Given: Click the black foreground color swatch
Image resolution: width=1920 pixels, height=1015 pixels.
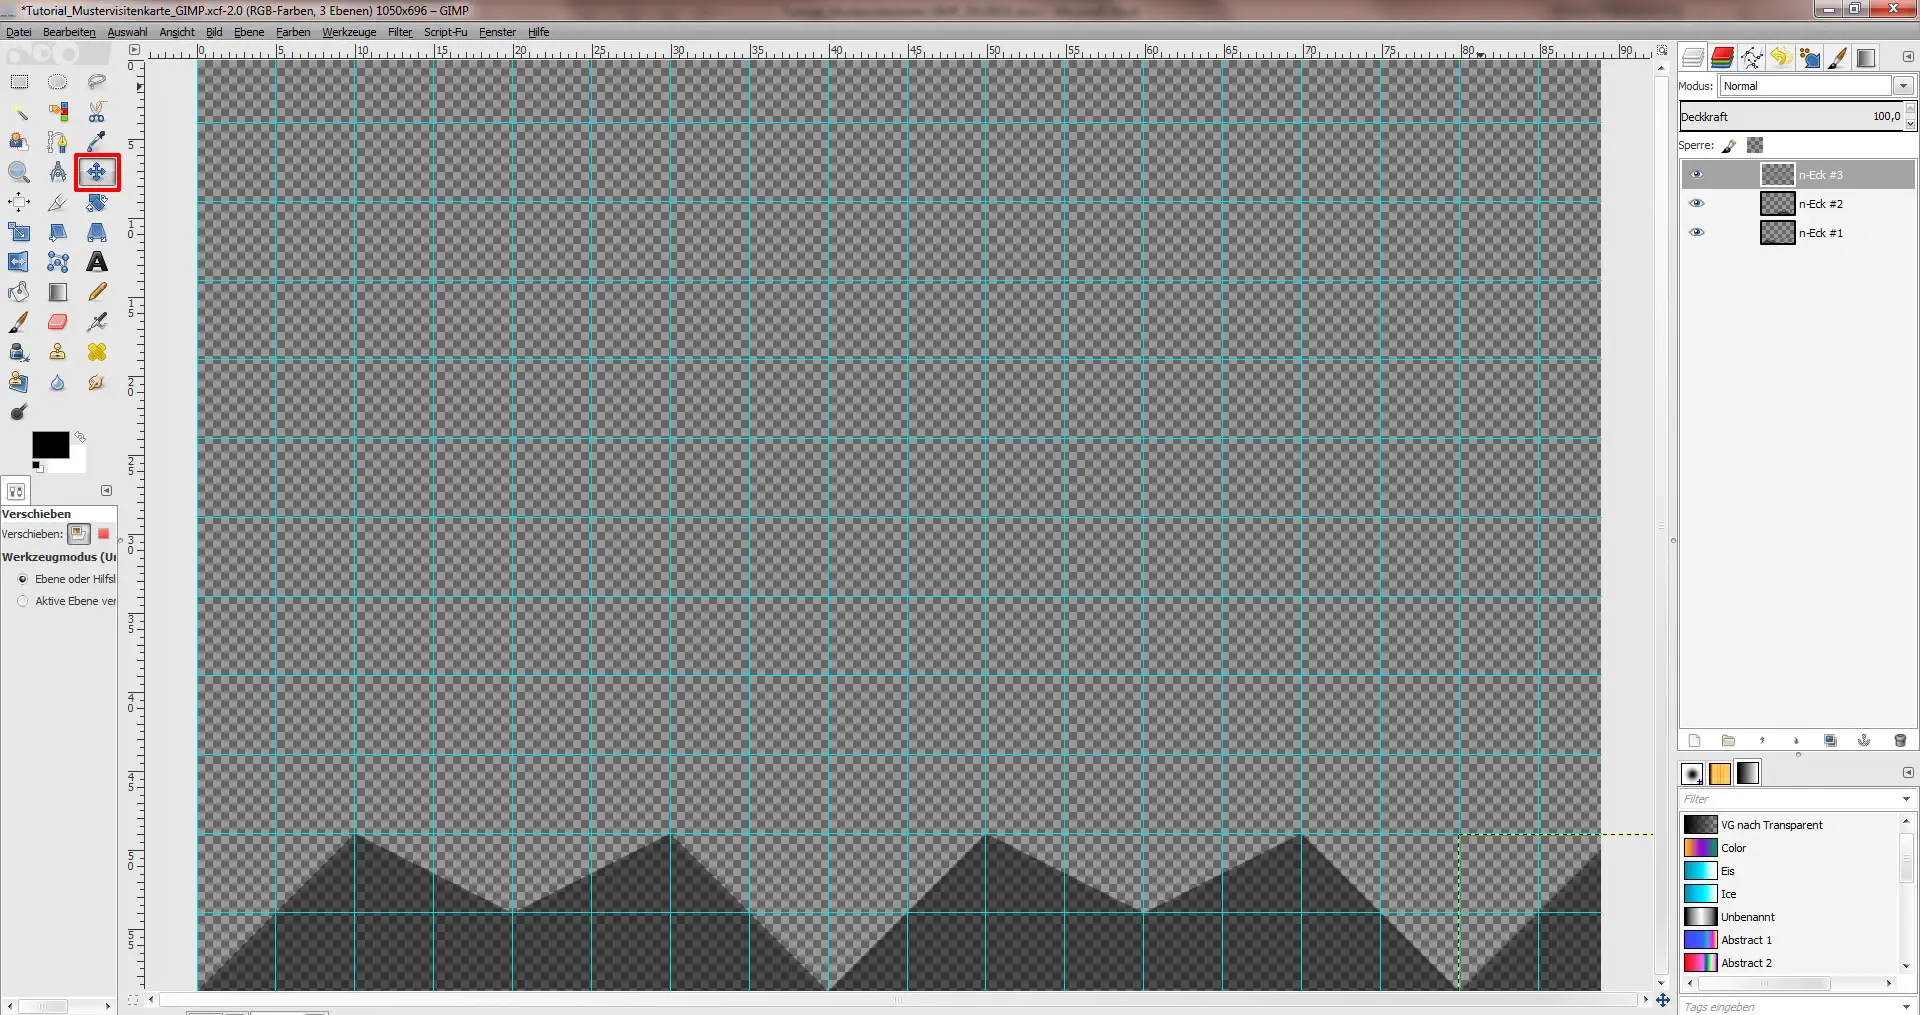Looking at the screenshot, I should click(48, 445).
